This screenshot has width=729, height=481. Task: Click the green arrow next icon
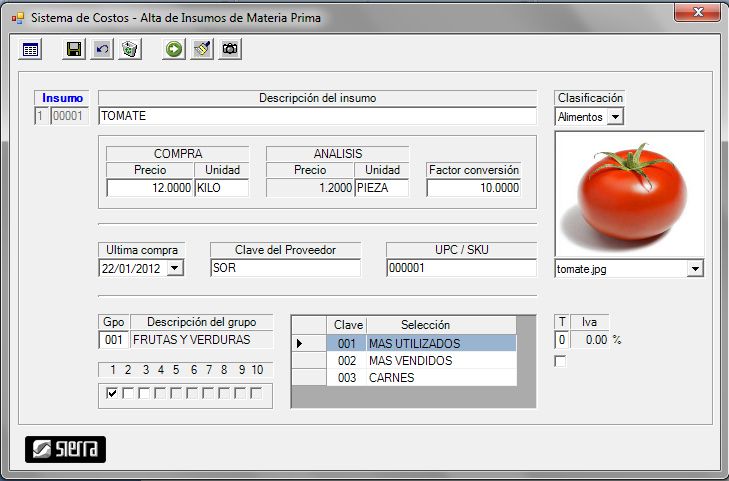tap(174, 49)
